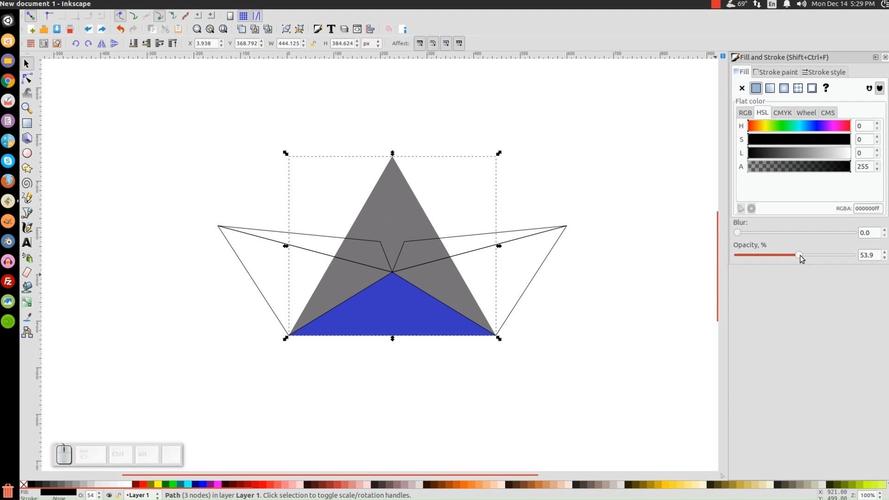This screenshot has height=500, width=889.
Task: Select the Paint Bucket tool
Action: point(27,287)
